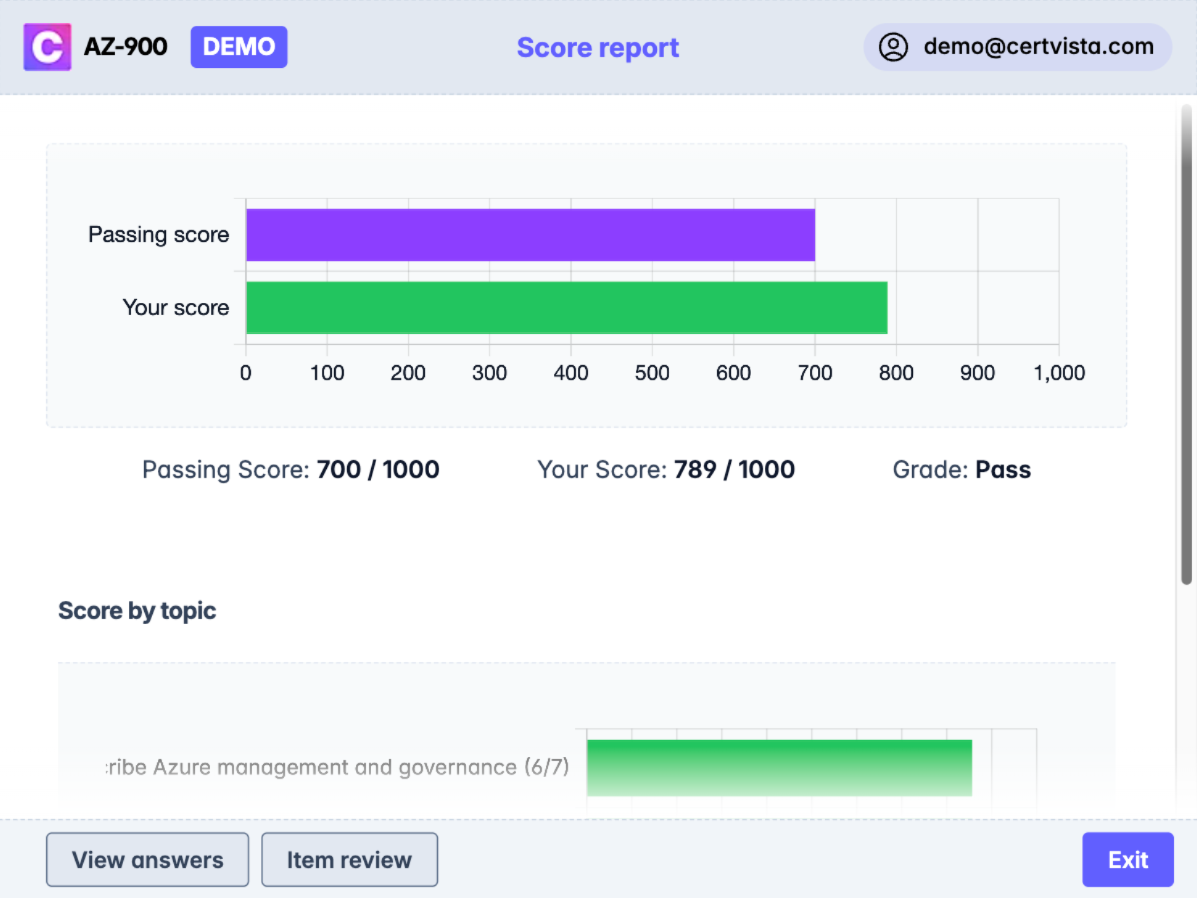Click the DEMO badge
1197x898 pixels.
(238, 46)
